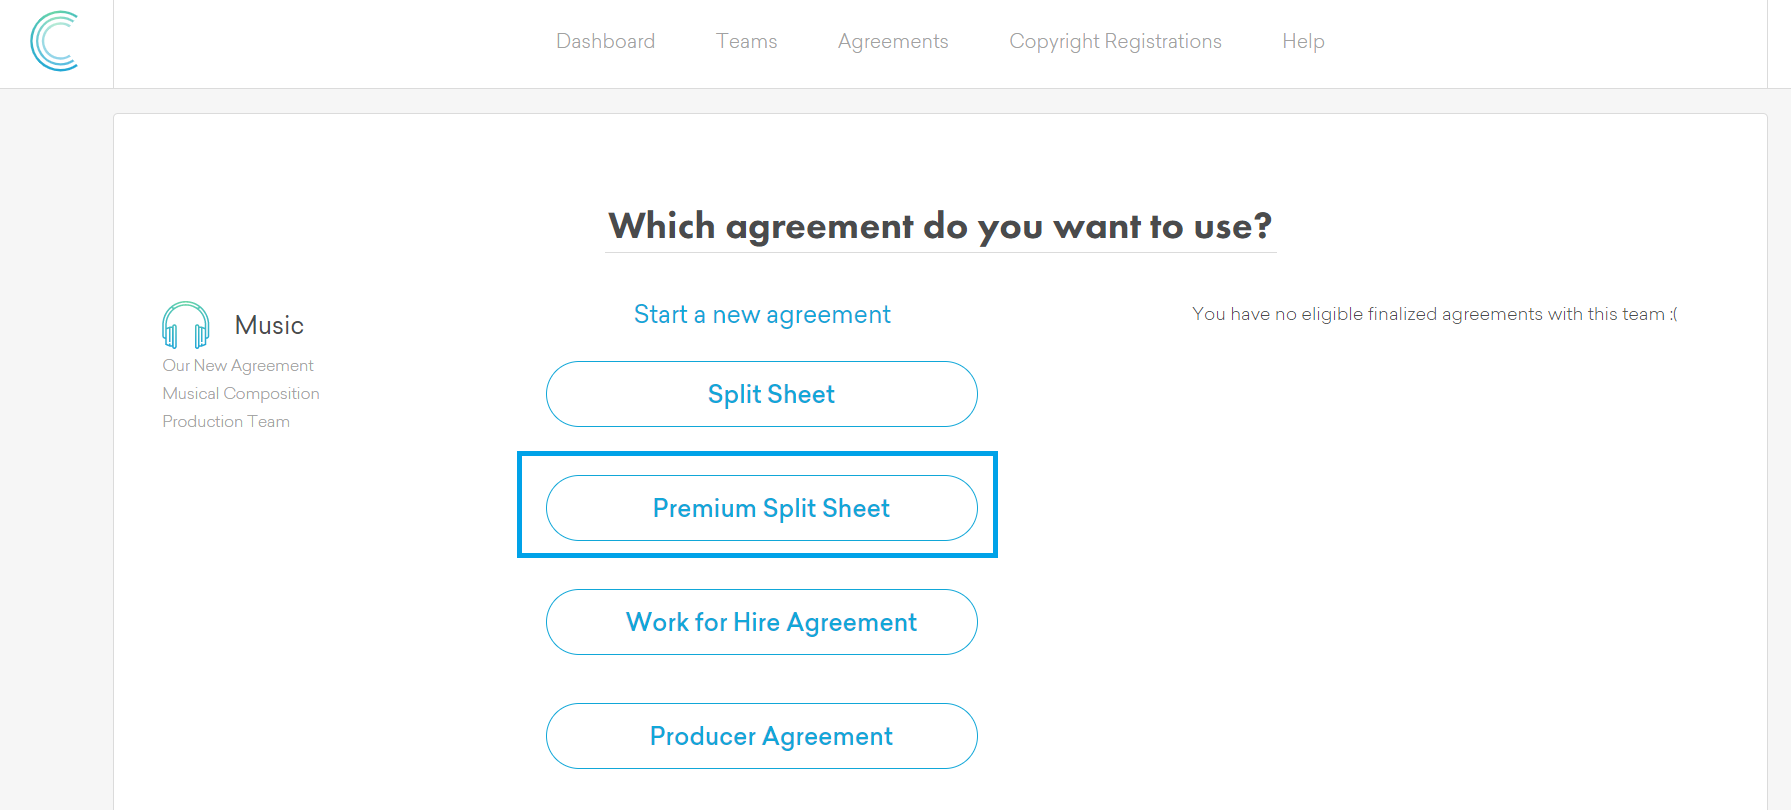Screen dimensions: 1792x810
Task: Open the Agreements menu item
Action: coord(893,41)
